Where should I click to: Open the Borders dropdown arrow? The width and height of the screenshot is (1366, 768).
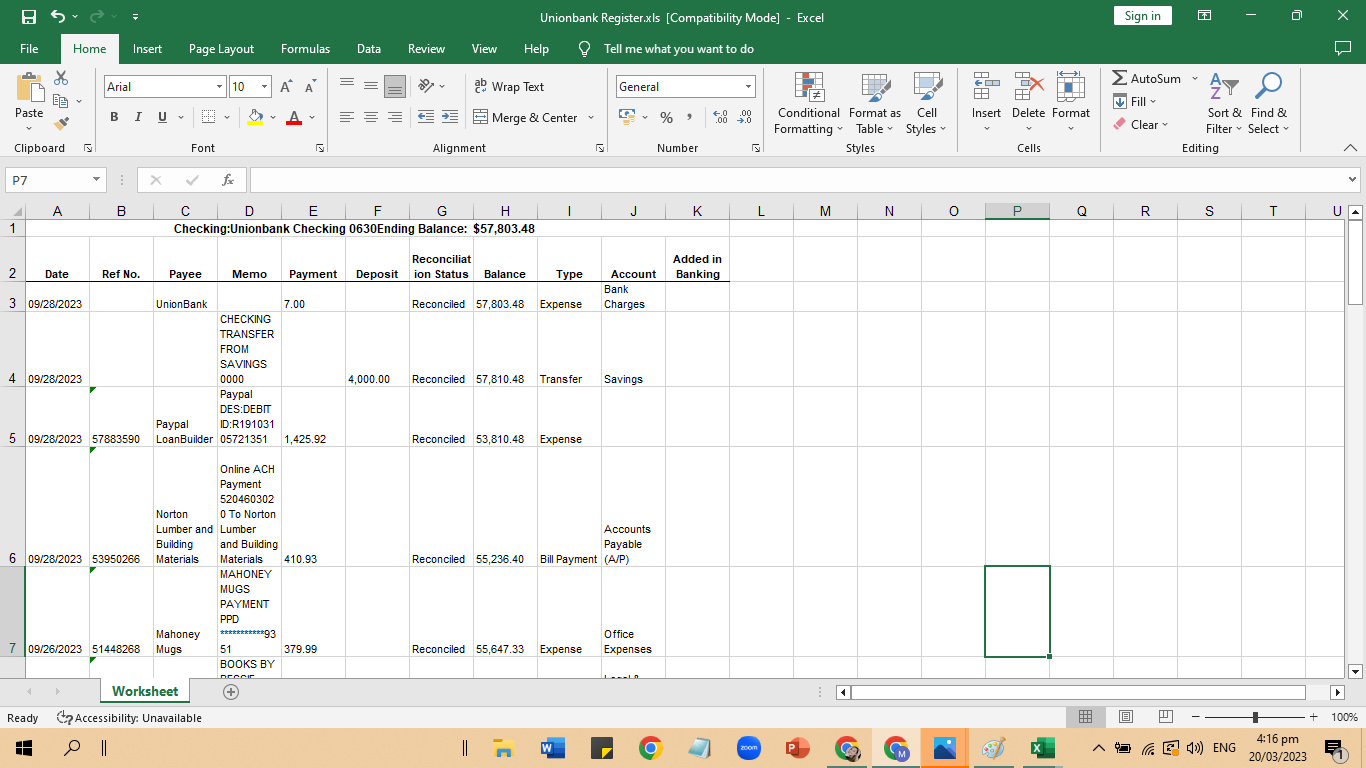[227, 117]
